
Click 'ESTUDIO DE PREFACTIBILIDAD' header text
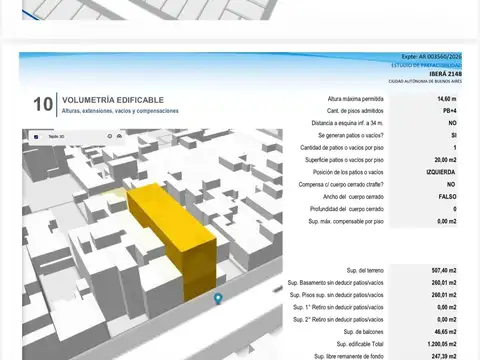[x=426, y=65]
